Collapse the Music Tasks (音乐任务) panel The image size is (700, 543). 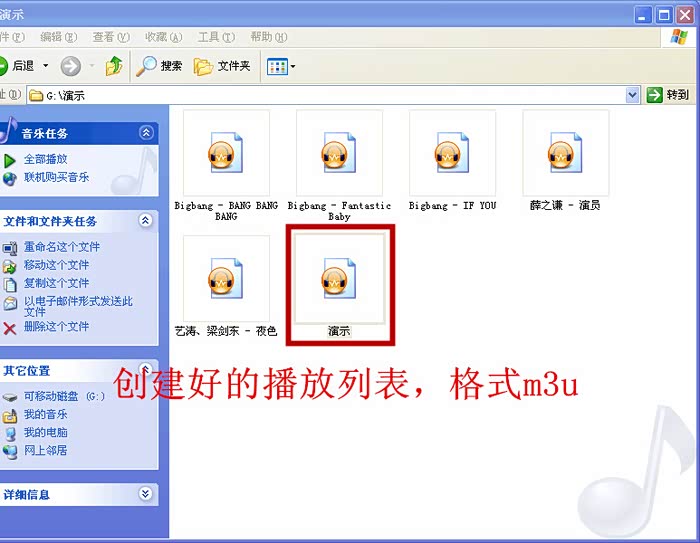146,133
